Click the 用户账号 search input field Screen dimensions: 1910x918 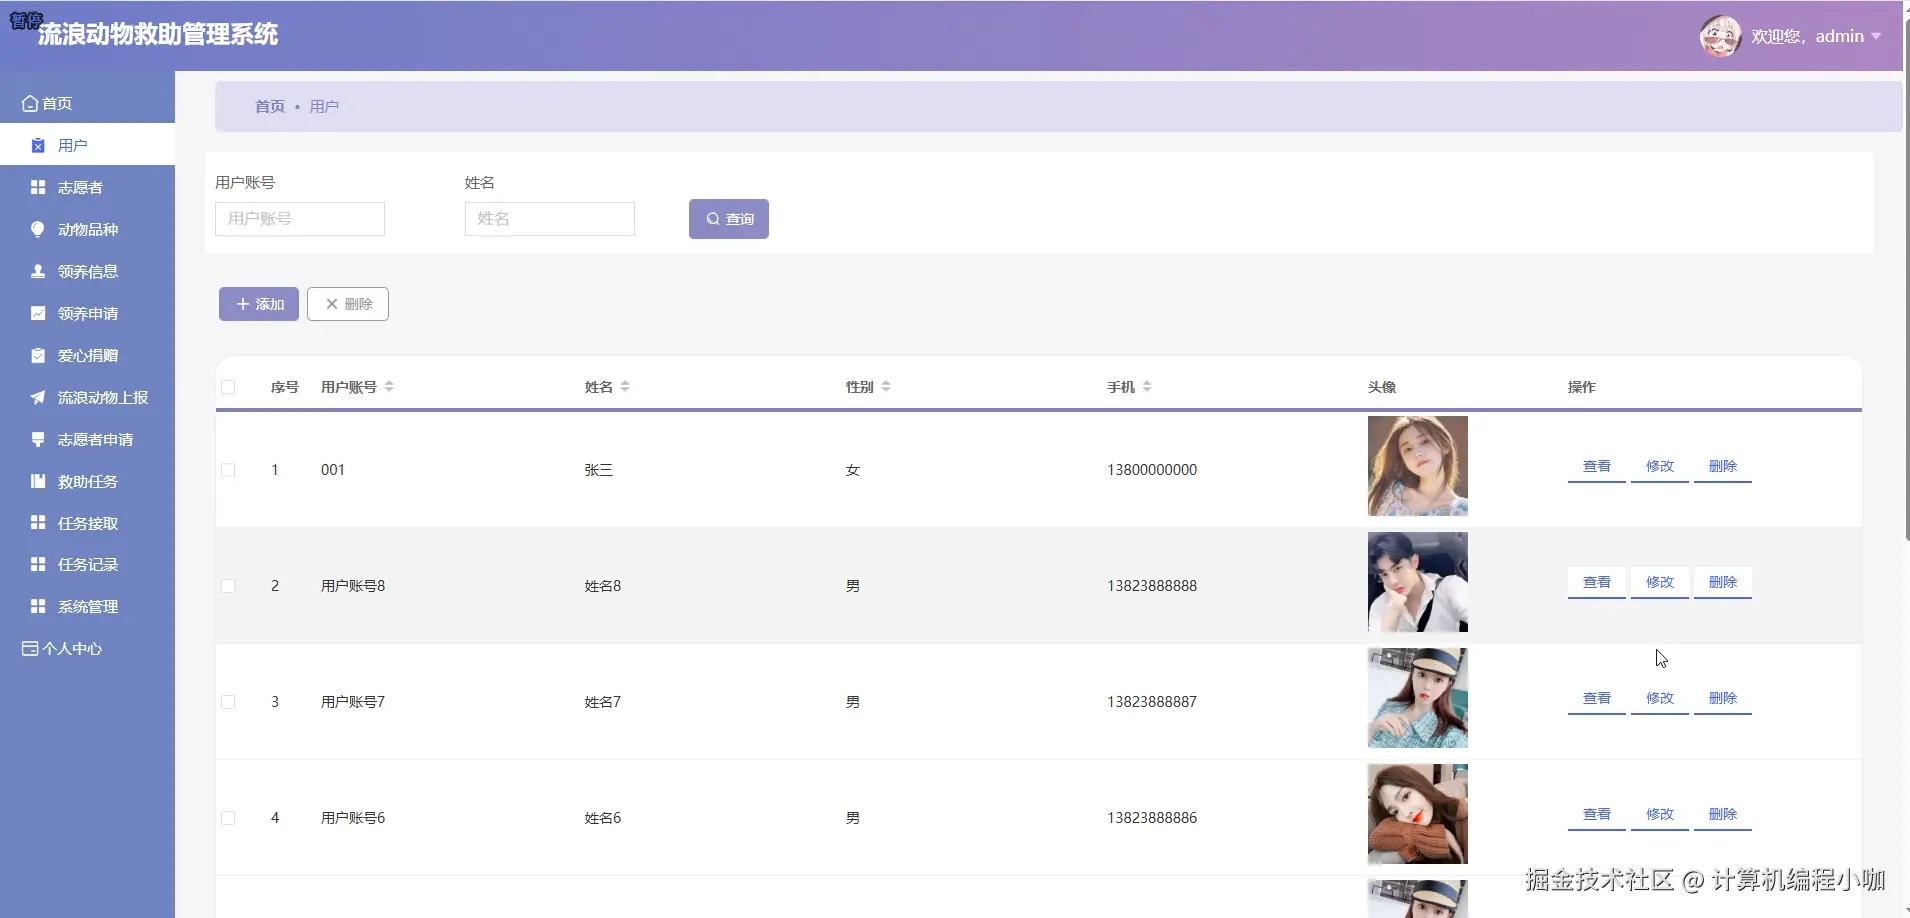point(300,219)
